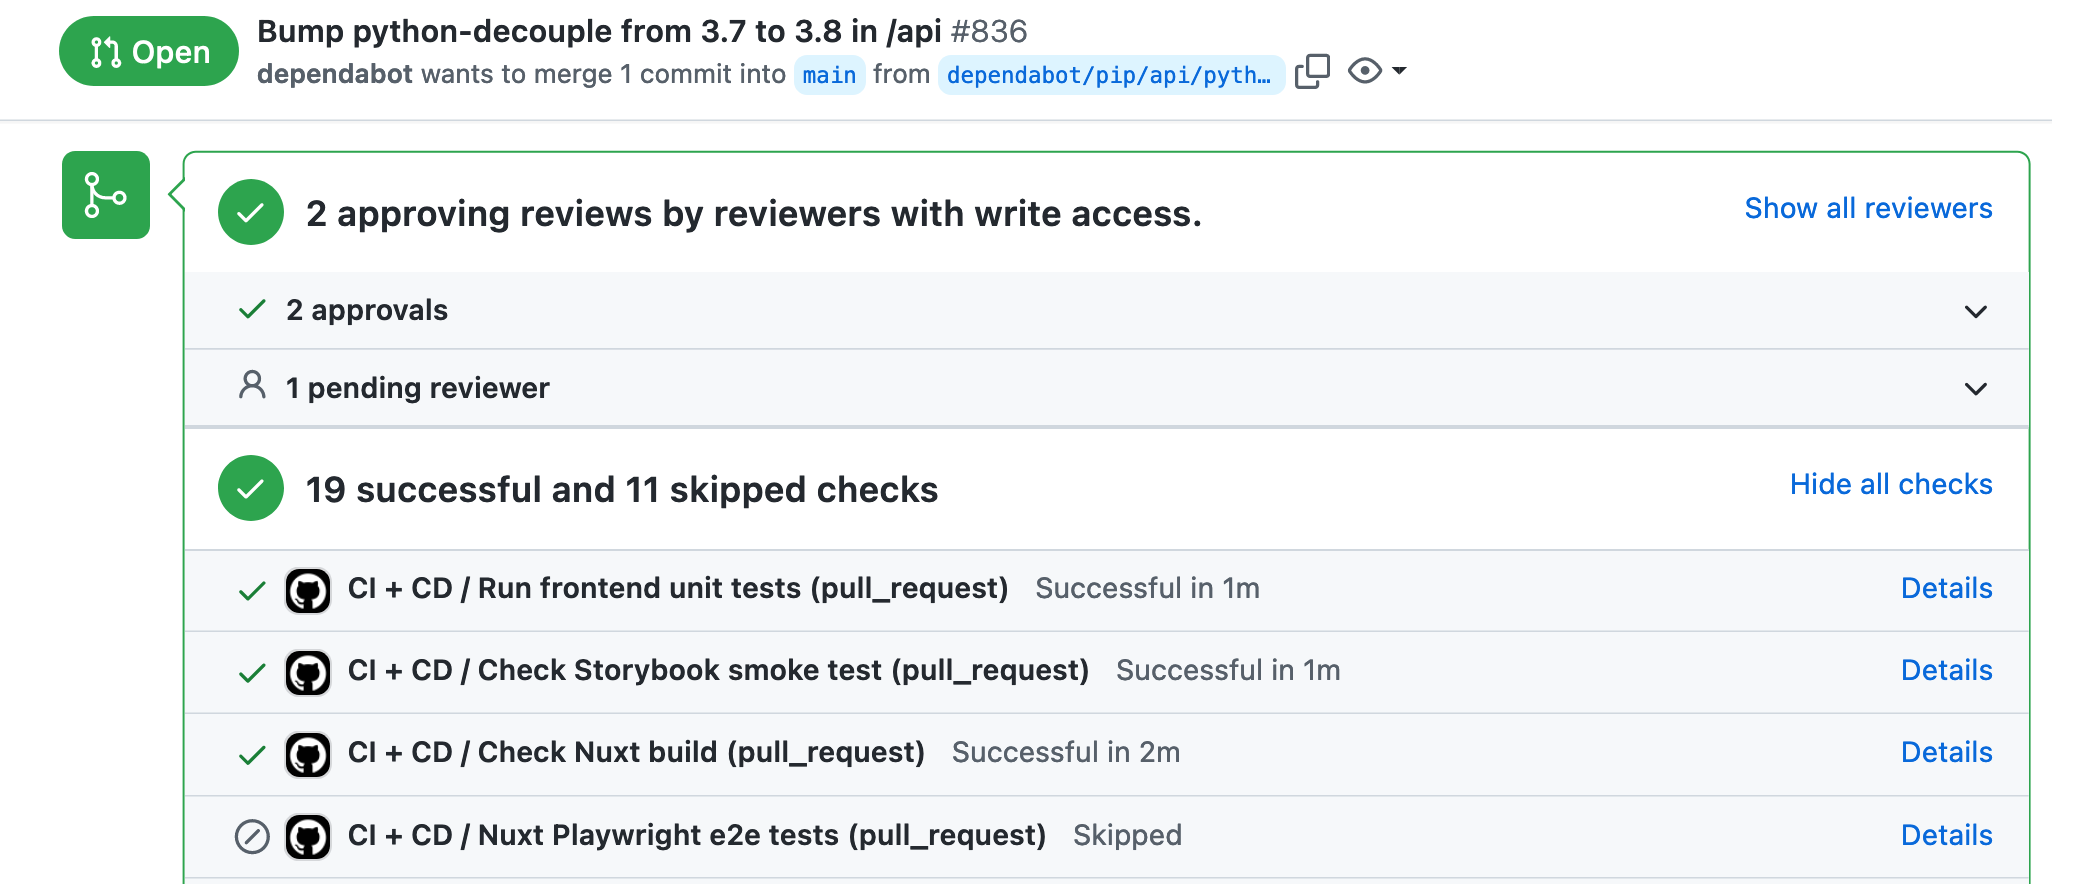Click the pending reviewer person icon
2073x892 pixels.
(252, 387)
